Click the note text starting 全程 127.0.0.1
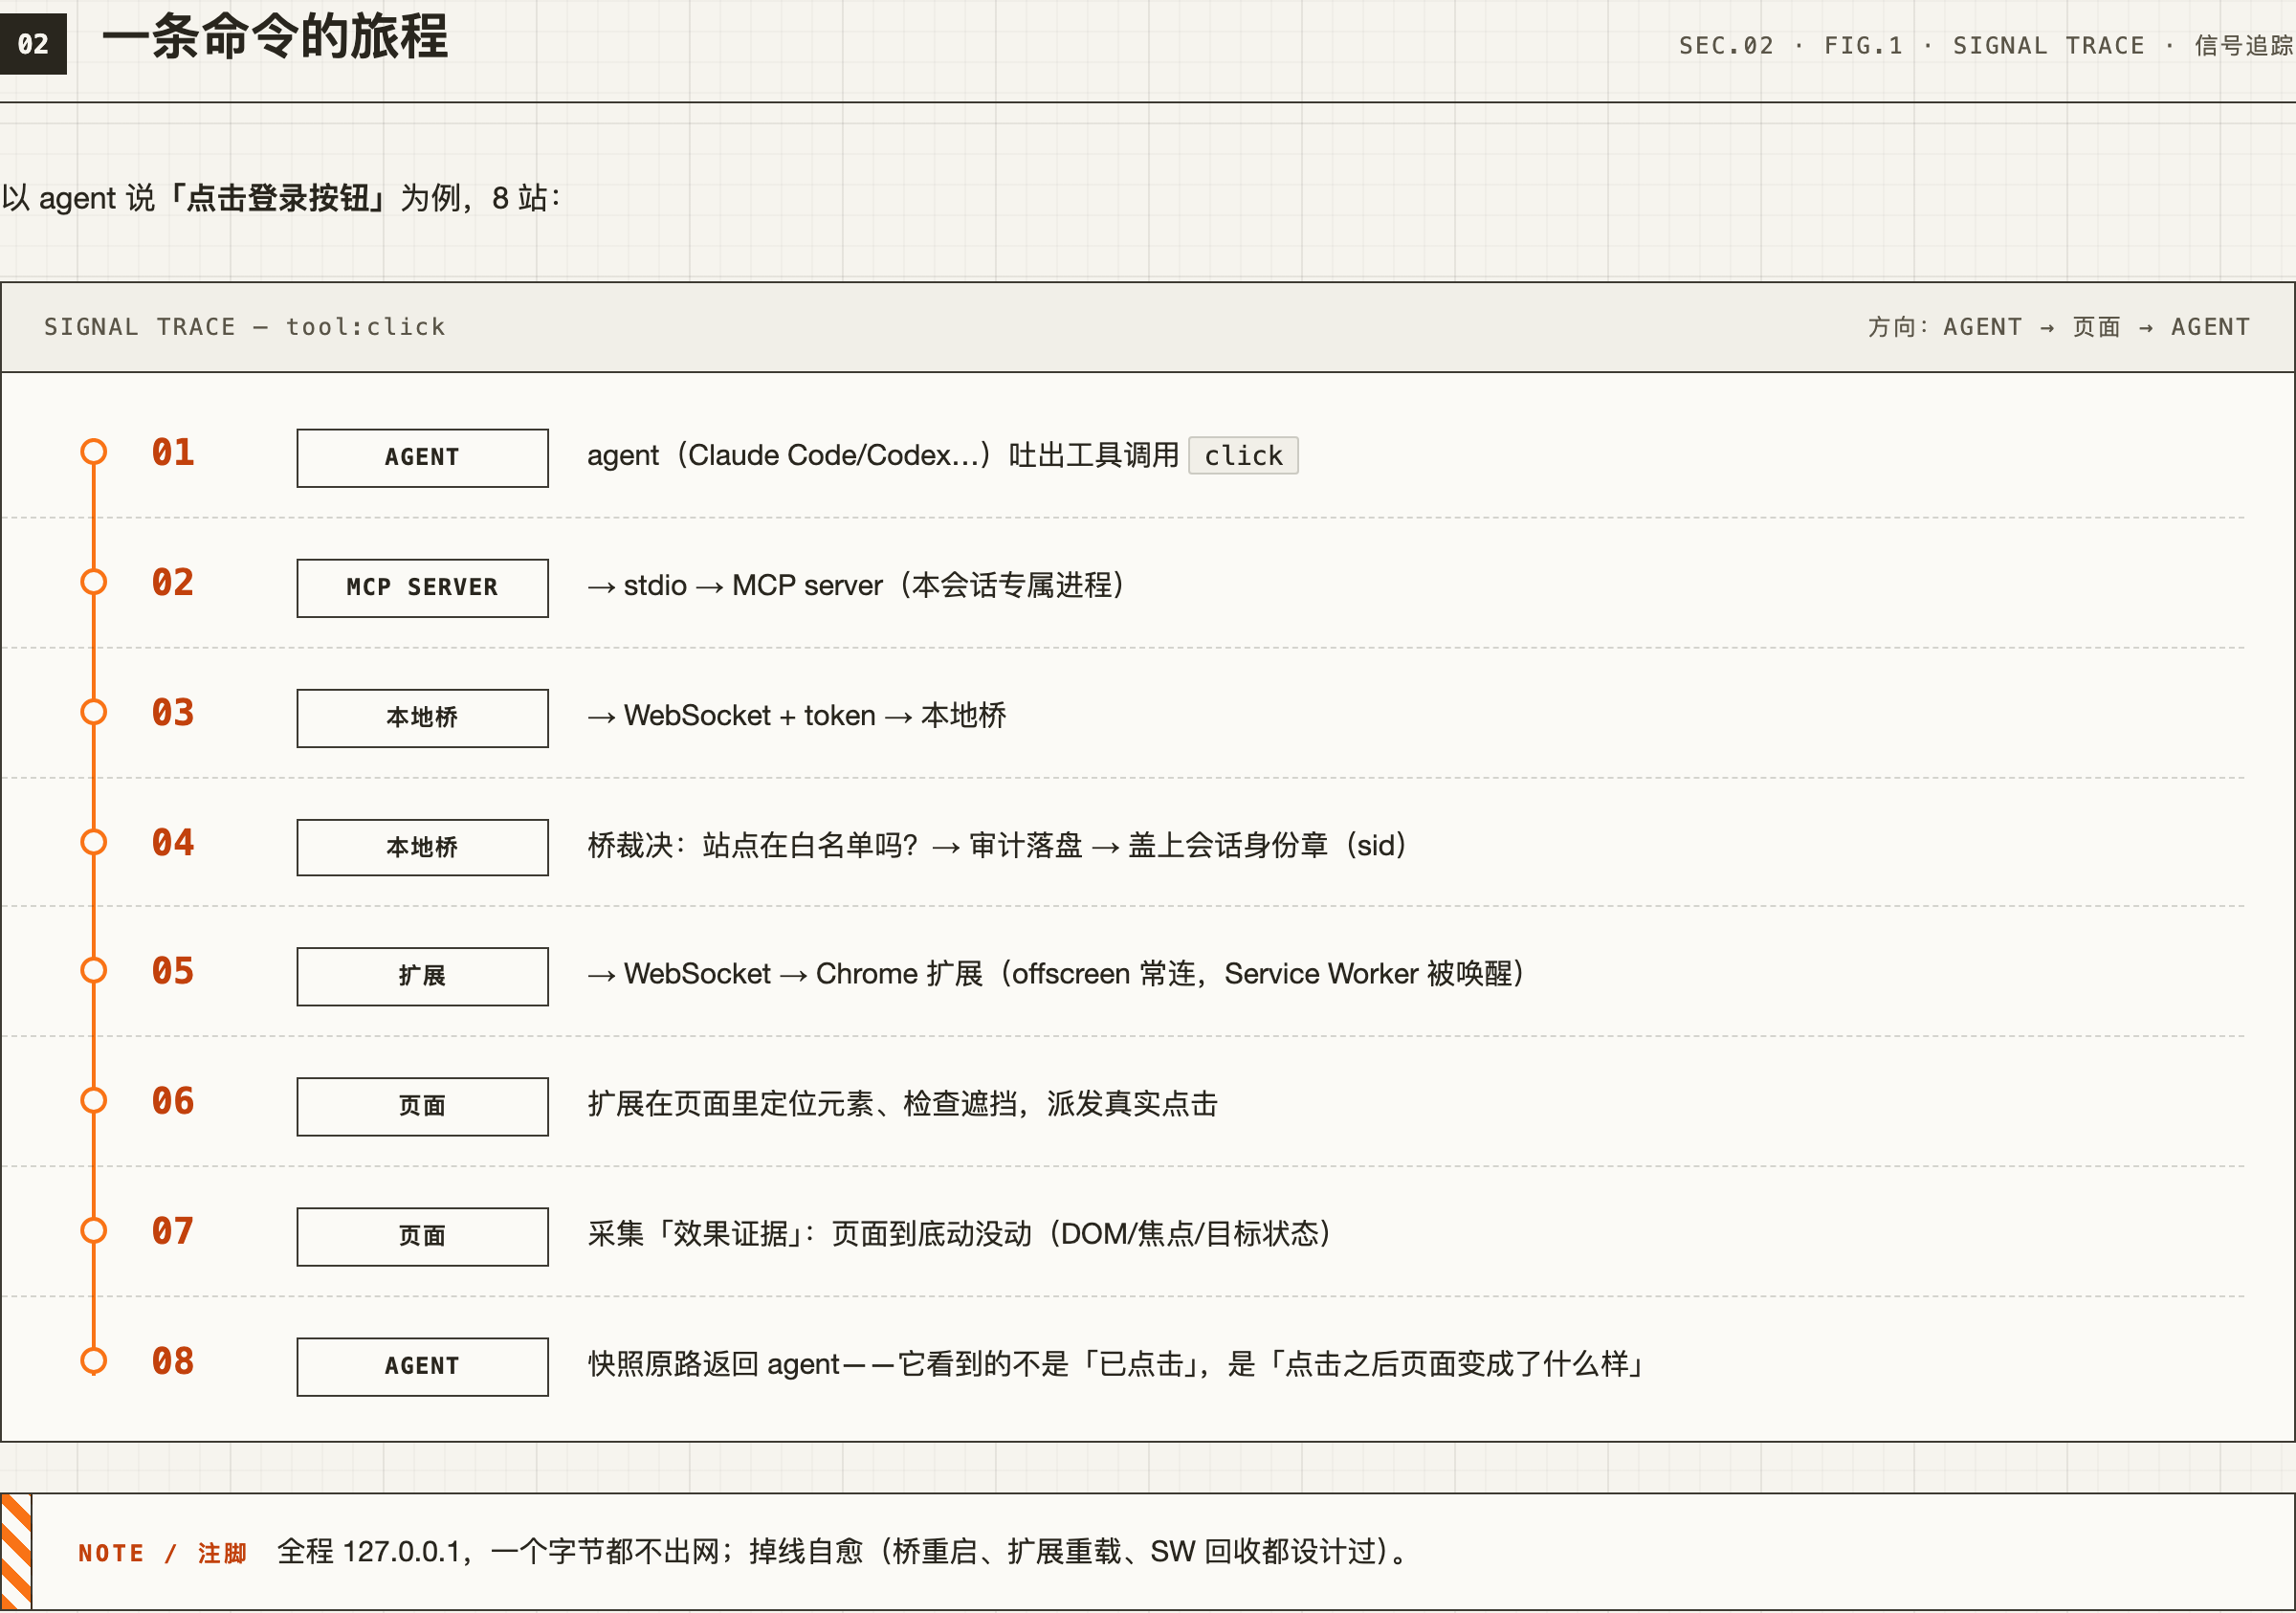Screen dimensions: 2296x1613 coord(844,1552)
